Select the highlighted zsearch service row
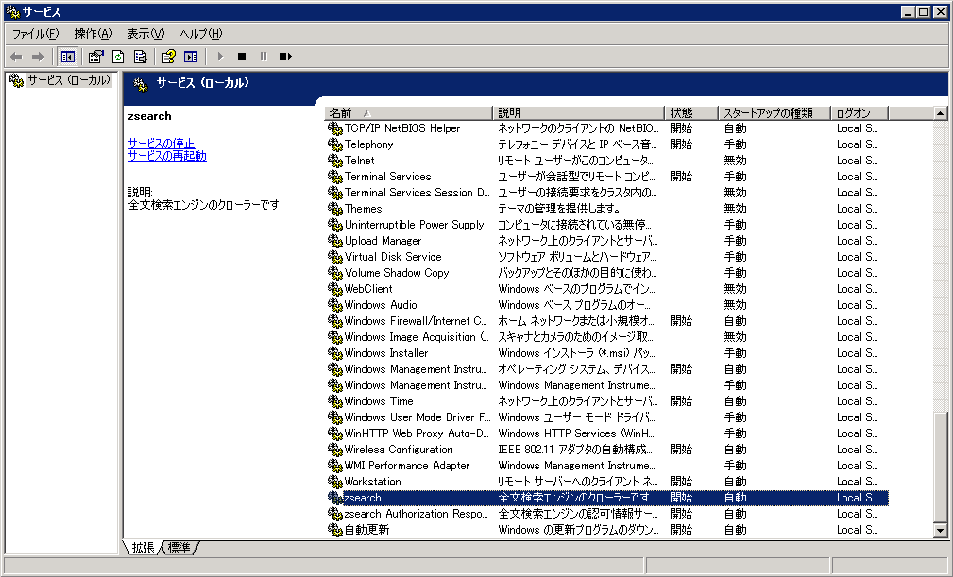Viewport: 953px width, 577px height. pos(607,497)
